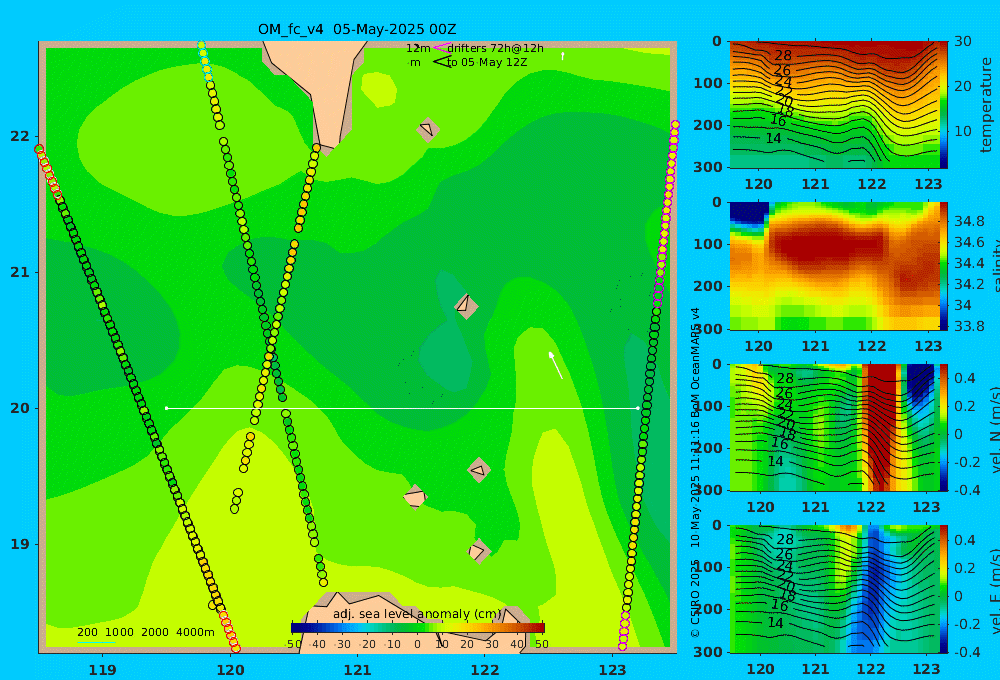
Task: Open the eastward velocity section panel
Action: pos(833,589)
